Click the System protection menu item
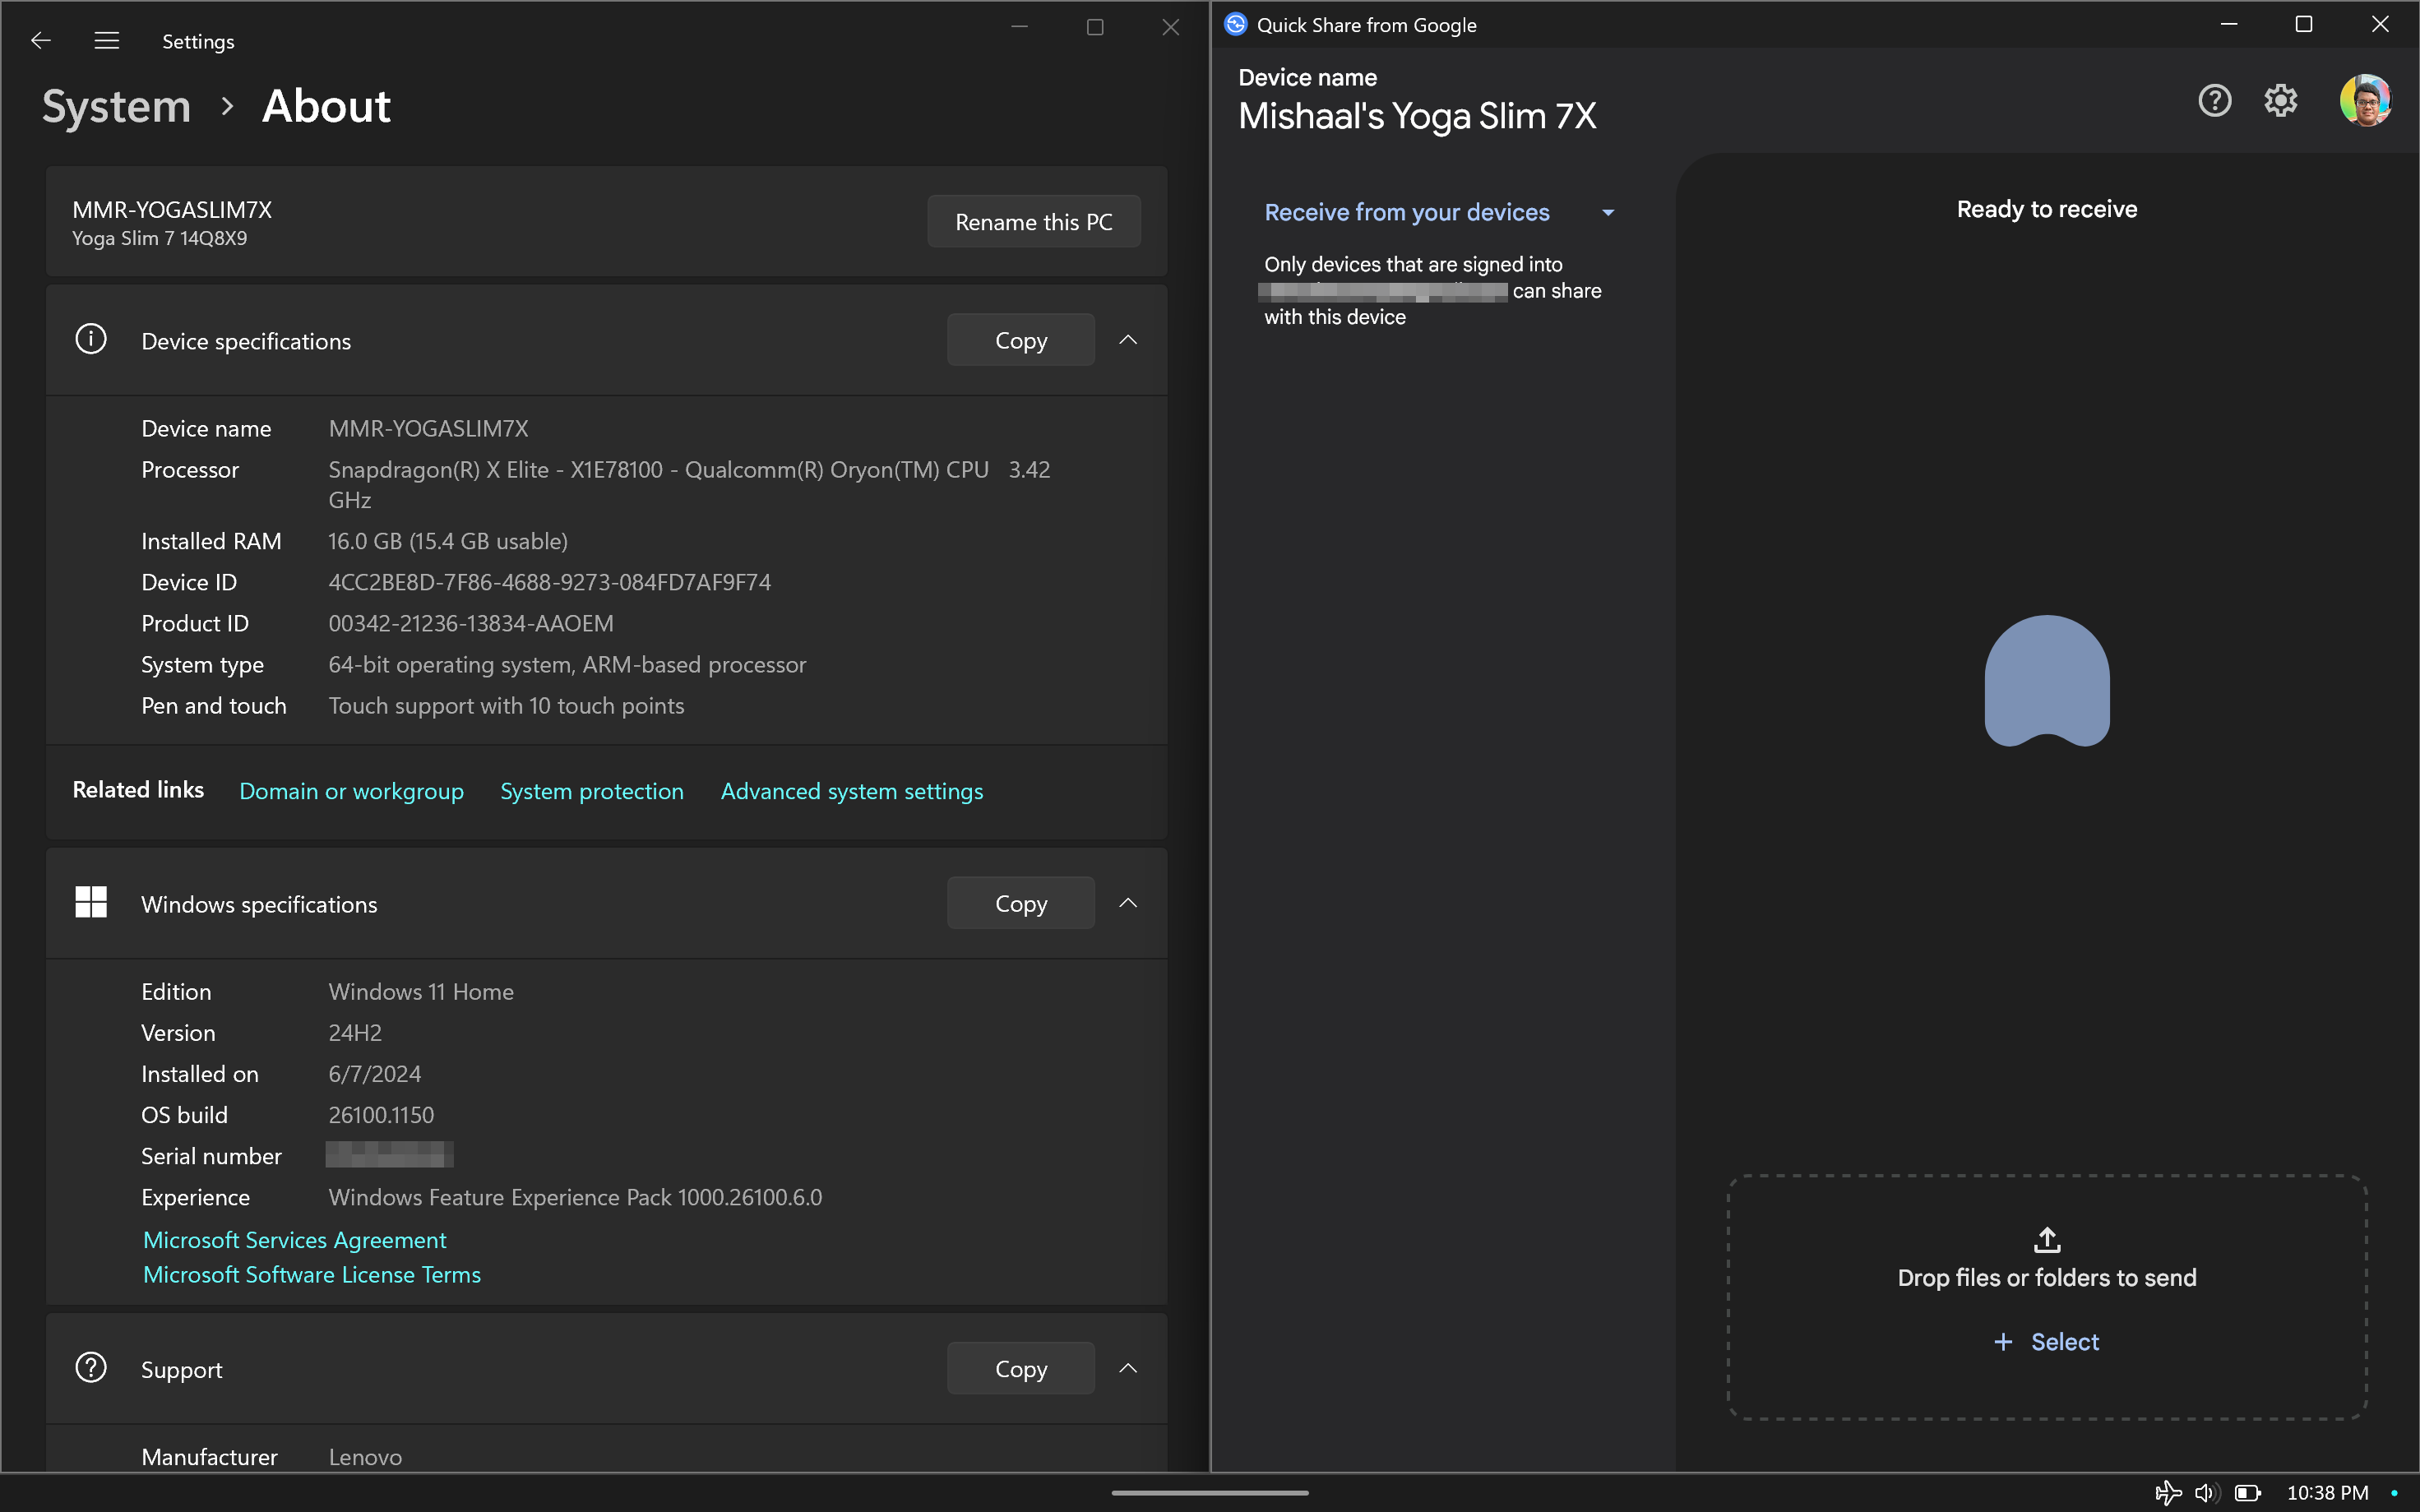2420x1512 pixels. [x=592, y=791]
